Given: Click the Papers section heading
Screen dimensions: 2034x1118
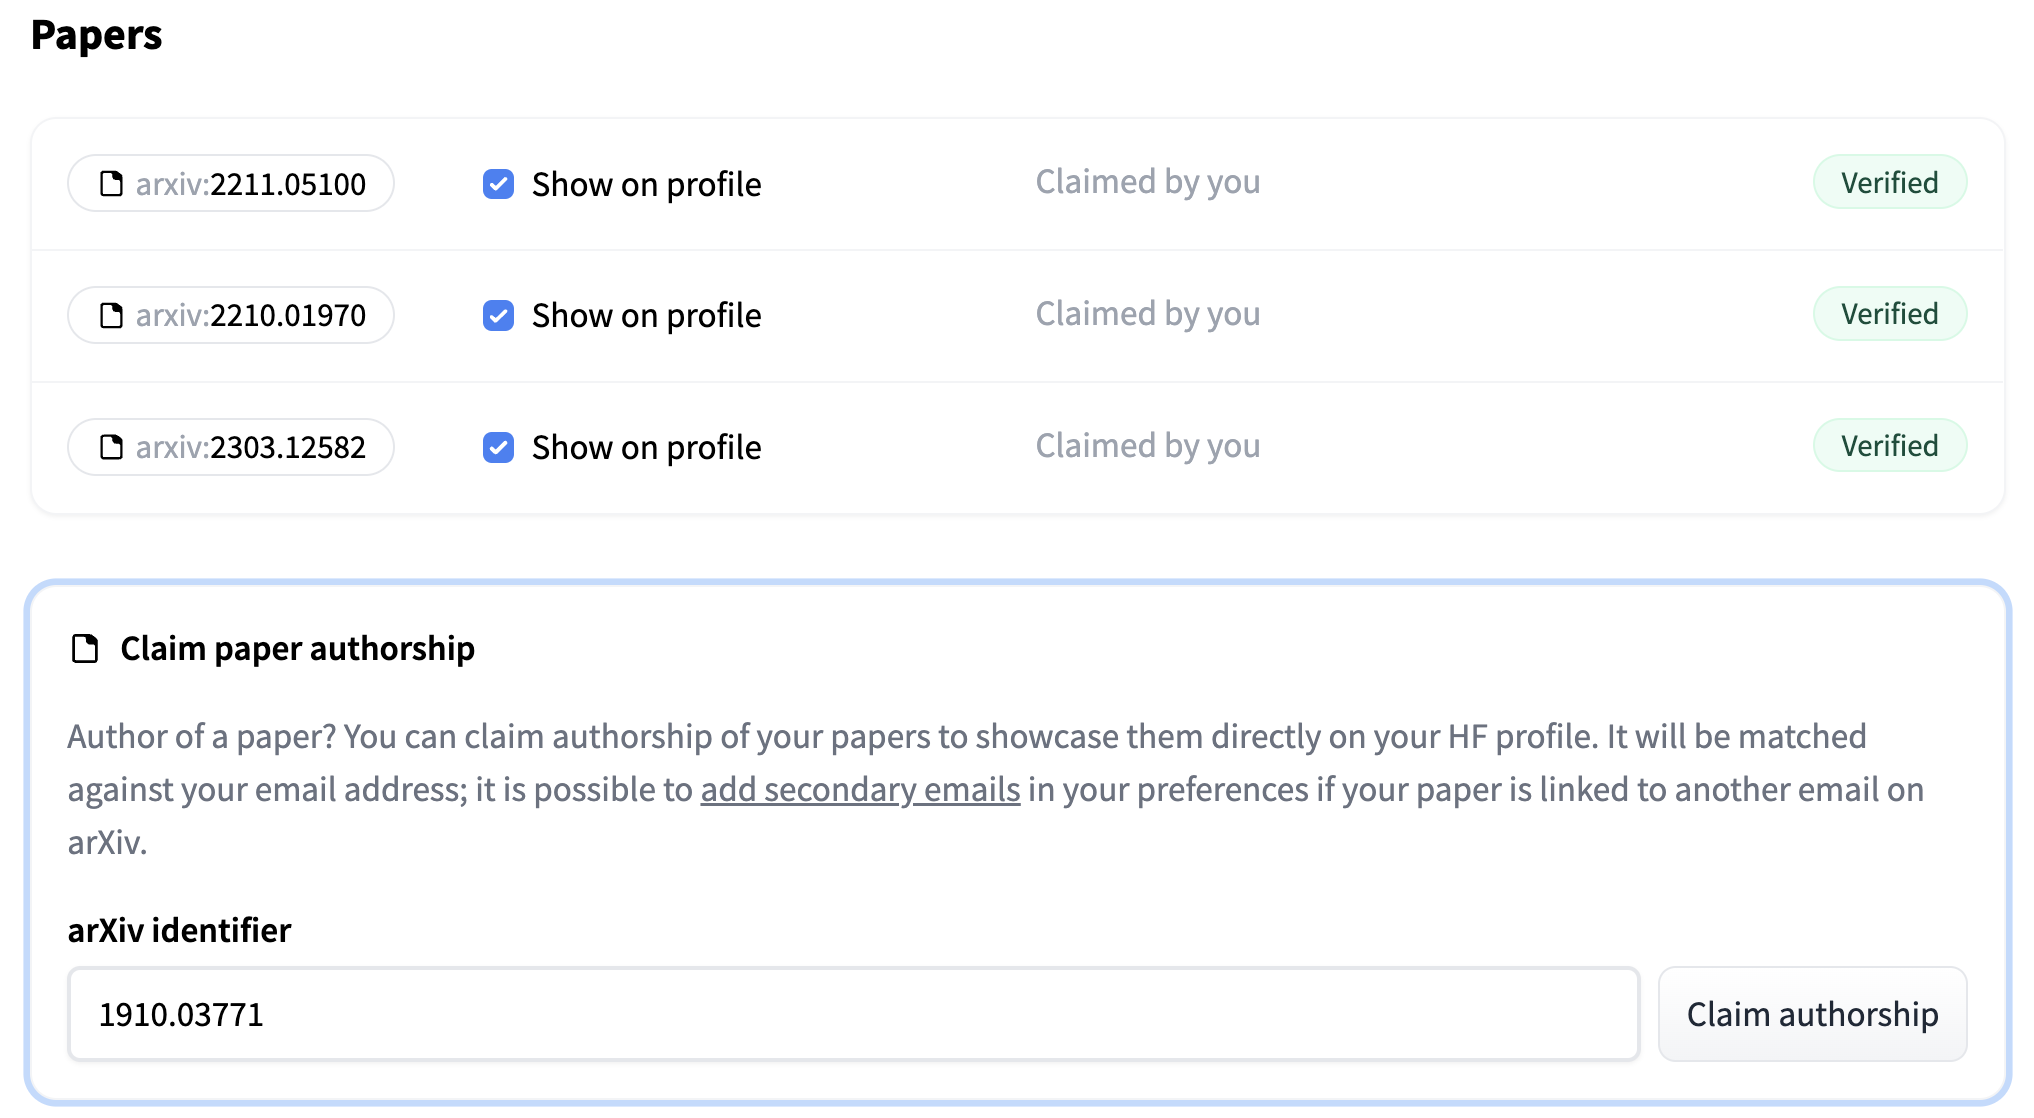Looking at the screenshot, I should [96, 35].
